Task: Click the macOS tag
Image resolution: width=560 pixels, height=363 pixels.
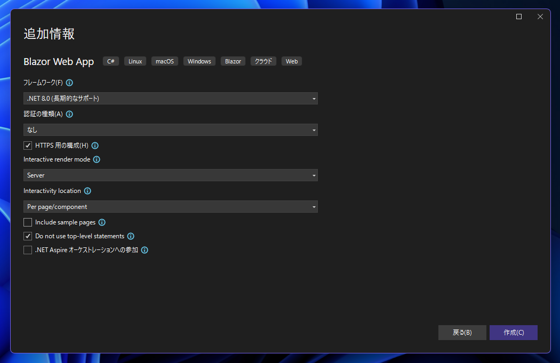Action: tap(165, 61)
